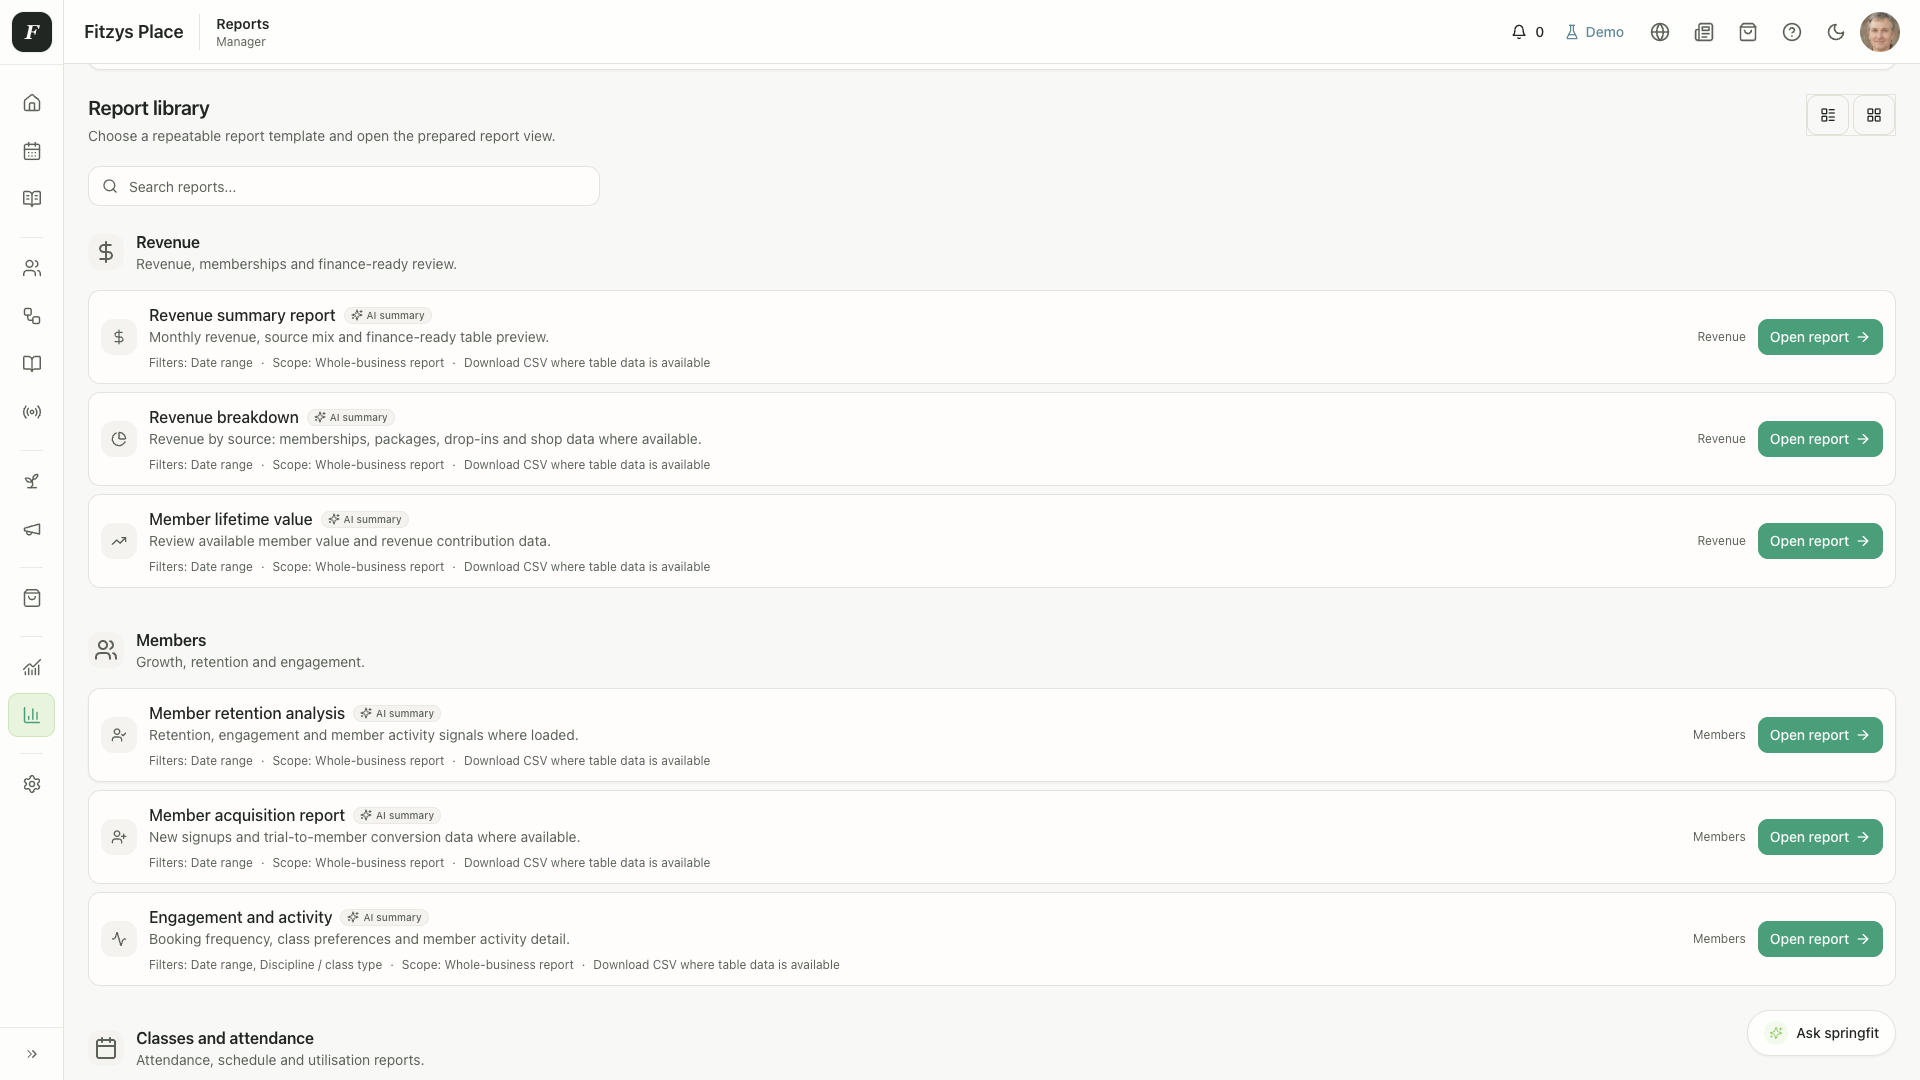The width and height of the screenshot is (1920, 1080).
Task: Open the Member acquisition report
Action: coord(1820,837)
